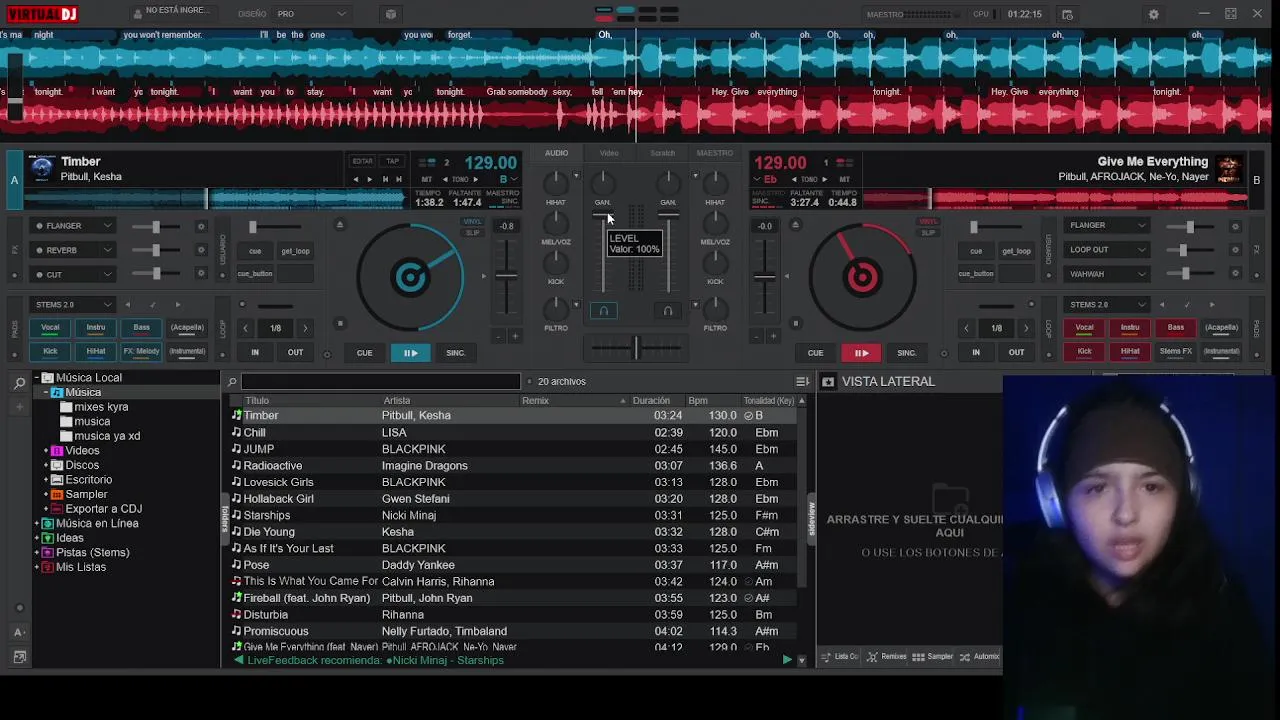Switch to the Audio mixer tab

(557, 153)
